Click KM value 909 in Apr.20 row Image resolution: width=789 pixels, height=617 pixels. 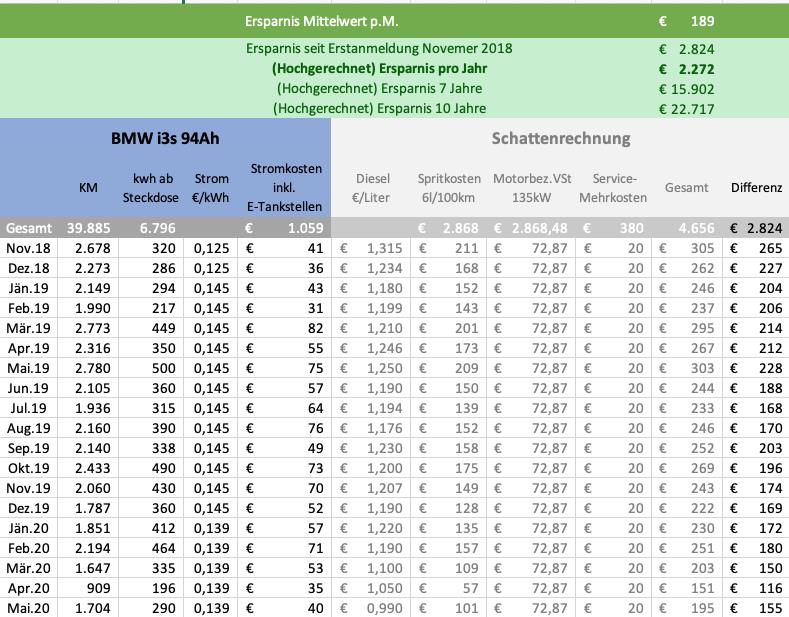(98, 588)
